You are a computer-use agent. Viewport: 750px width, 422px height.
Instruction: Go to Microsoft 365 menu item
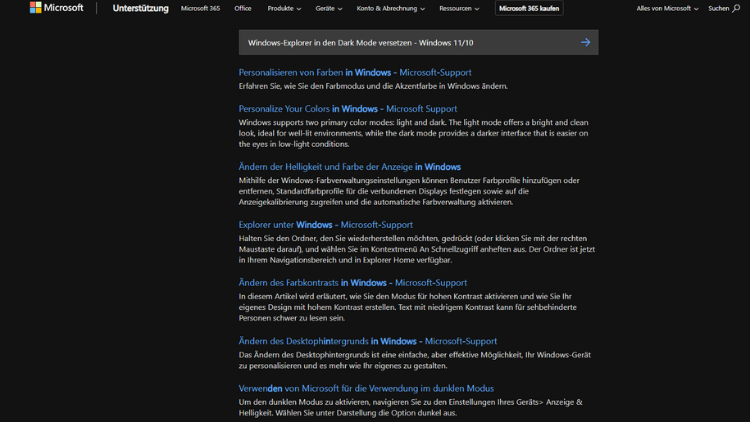[200, 8]
